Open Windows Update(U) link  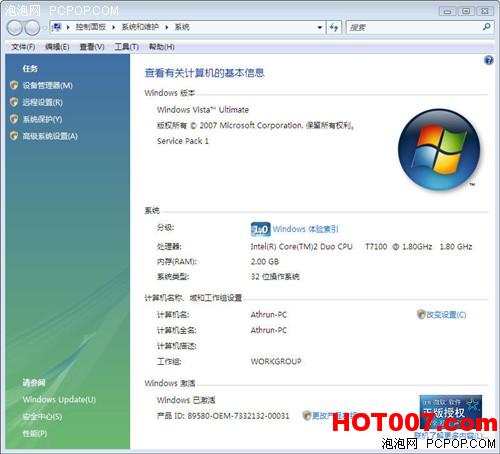pos(59,399)
